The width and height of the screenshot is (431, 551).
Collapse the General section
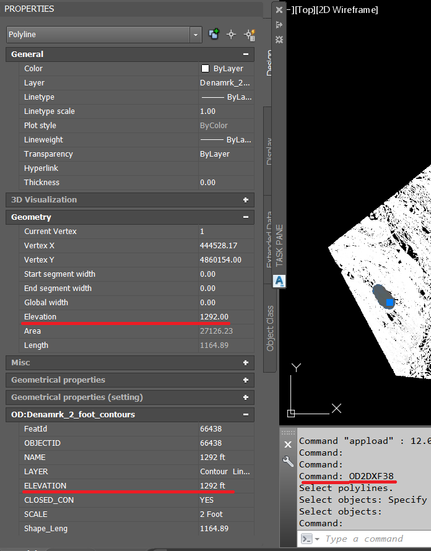[x=246, y=54]
